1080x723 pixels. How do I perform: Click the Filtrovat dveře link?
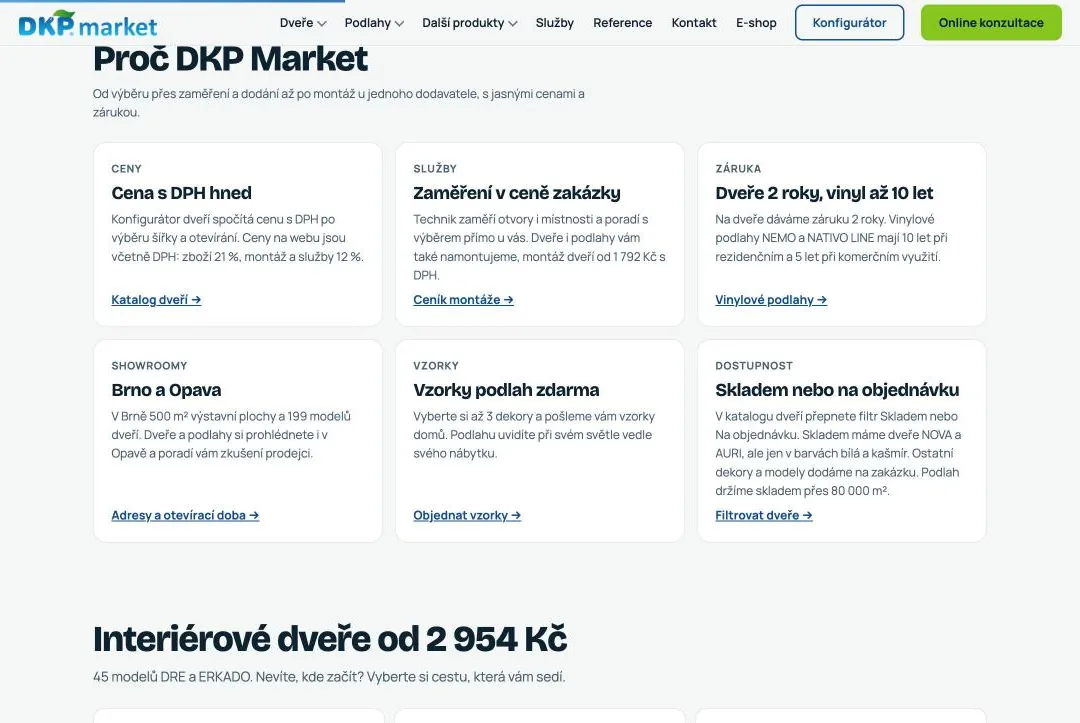[764, 515]
